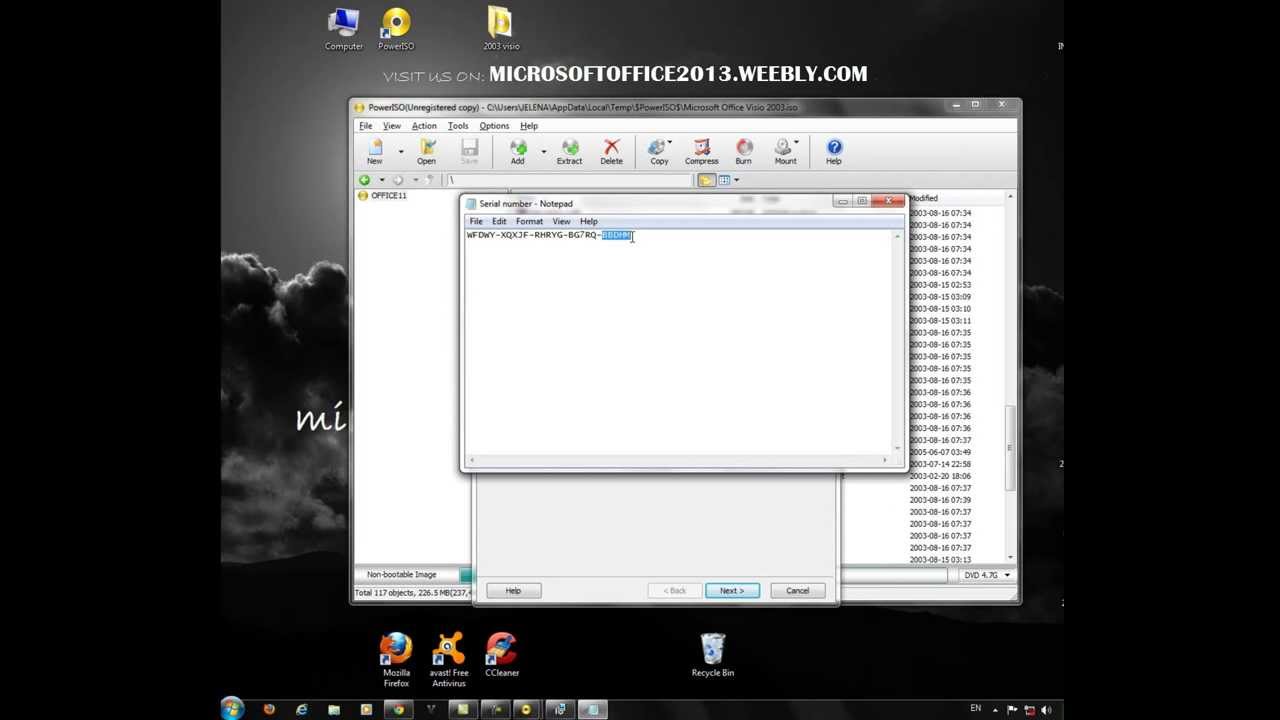Open the Mount button dropdown arrow
The height and width of the screenshot is (720, 1280).
[x=797, y=143]
